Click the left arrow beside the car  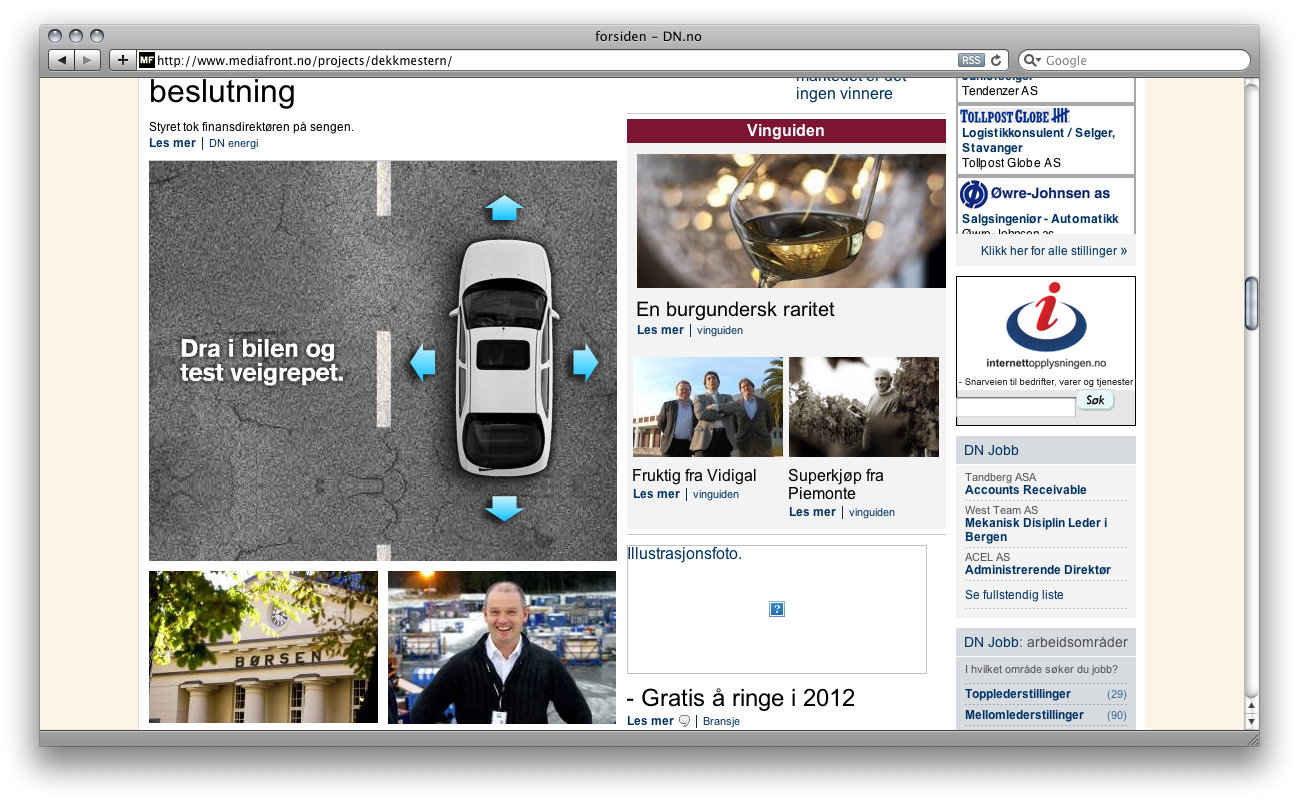(x=423, y=362)
